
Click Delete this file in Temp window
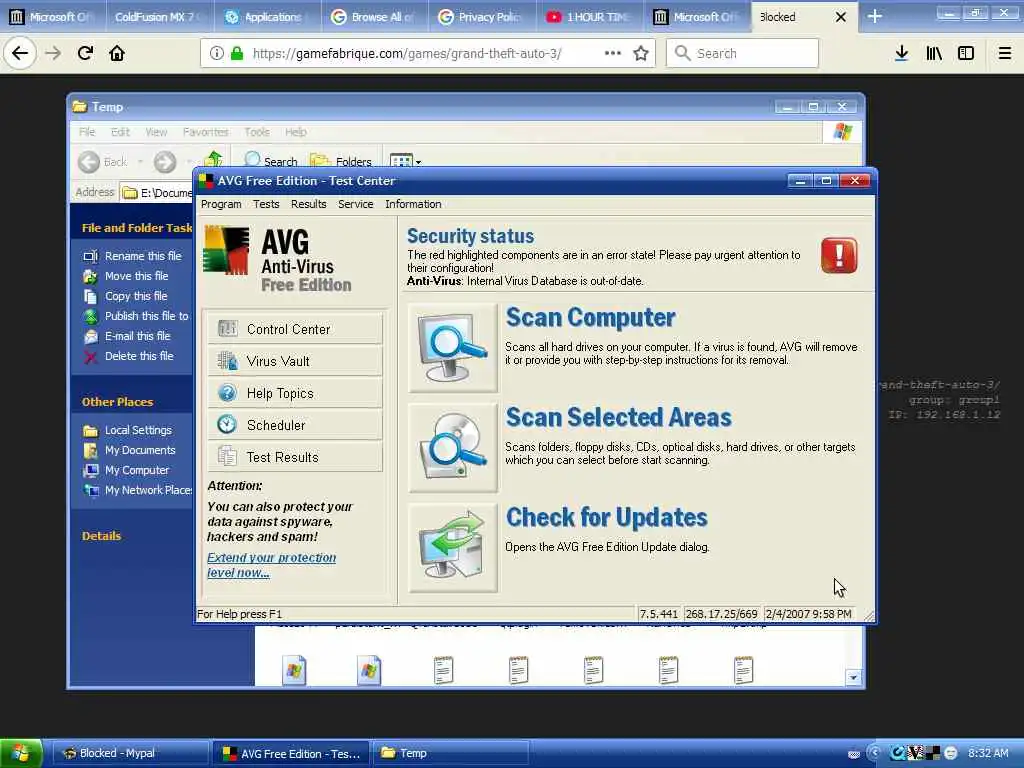point(129,357)
